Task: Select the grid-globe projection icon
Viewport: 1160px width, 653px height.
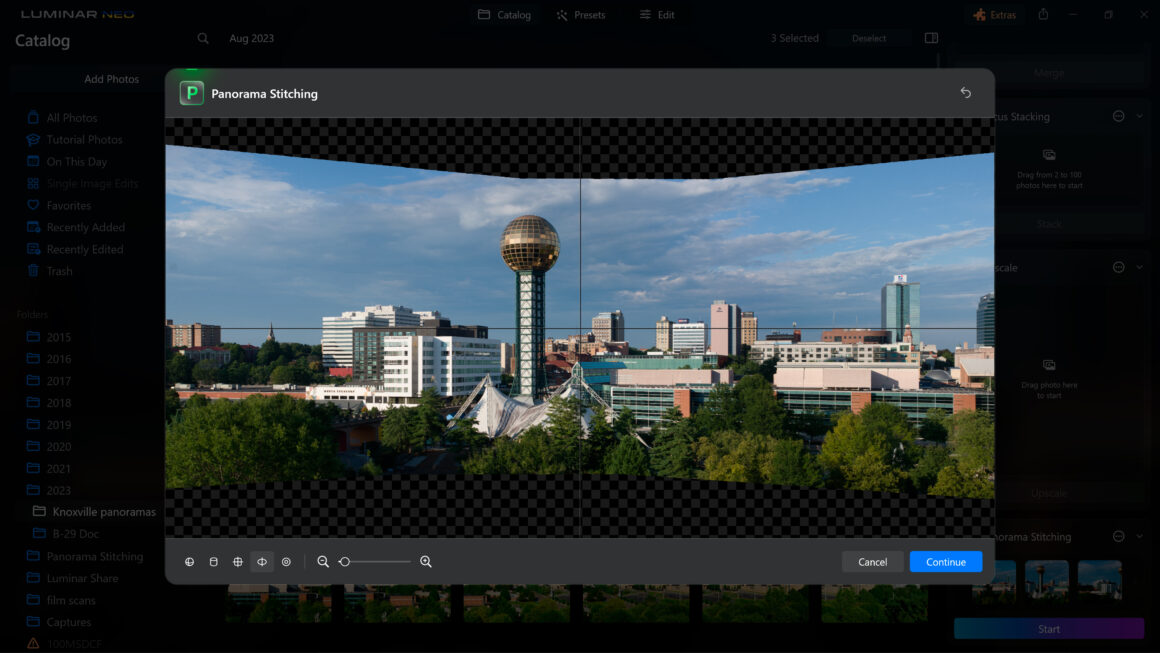Action: point(237,562)
